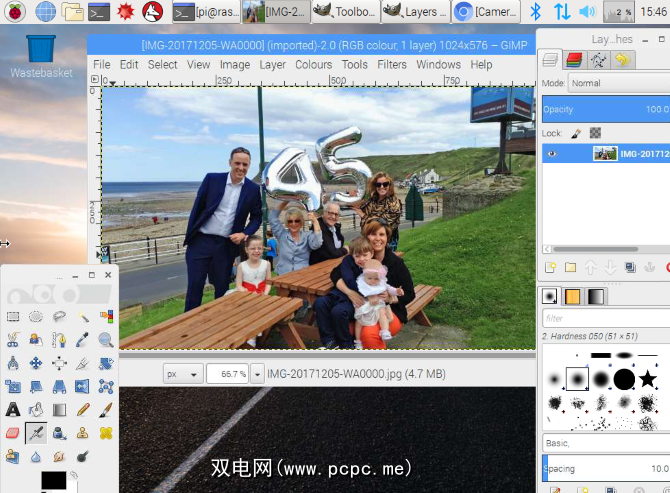670x493 pixels.
Task: Adjust the layer Opacity slider
Action: coord(605,109)
